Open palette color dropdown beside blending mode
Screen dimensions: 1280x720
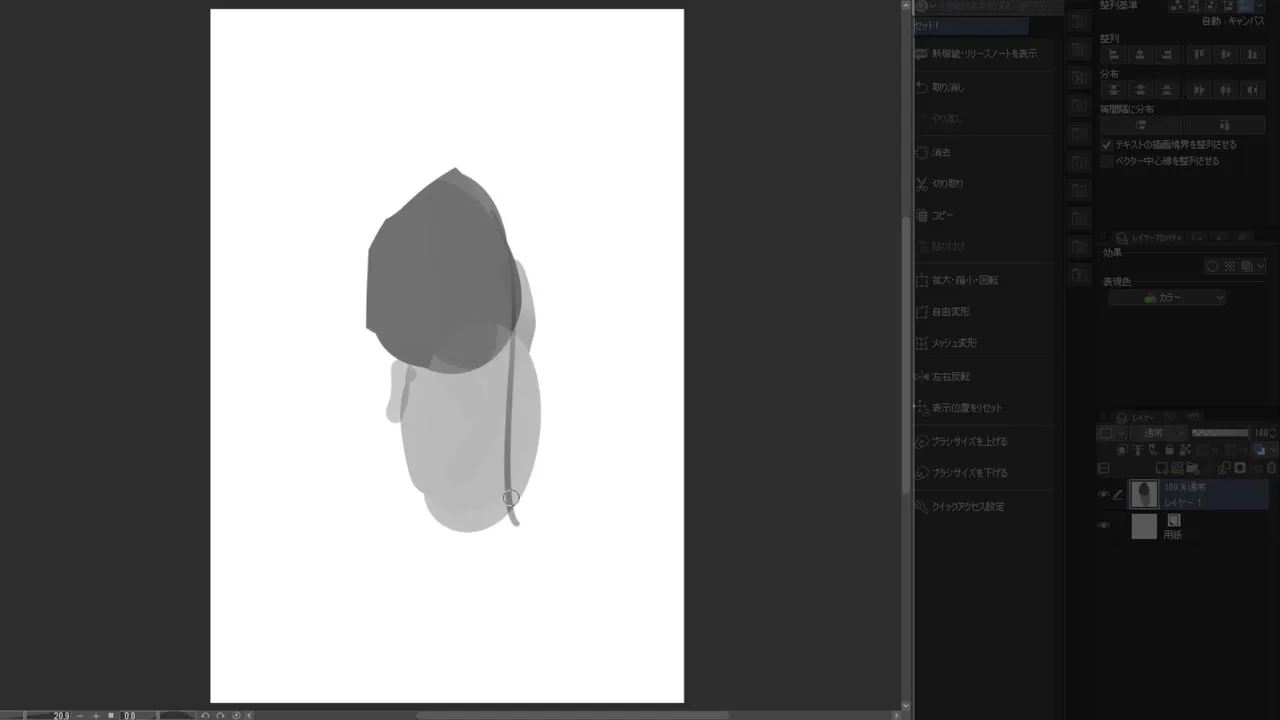(x=1112, y=433)
